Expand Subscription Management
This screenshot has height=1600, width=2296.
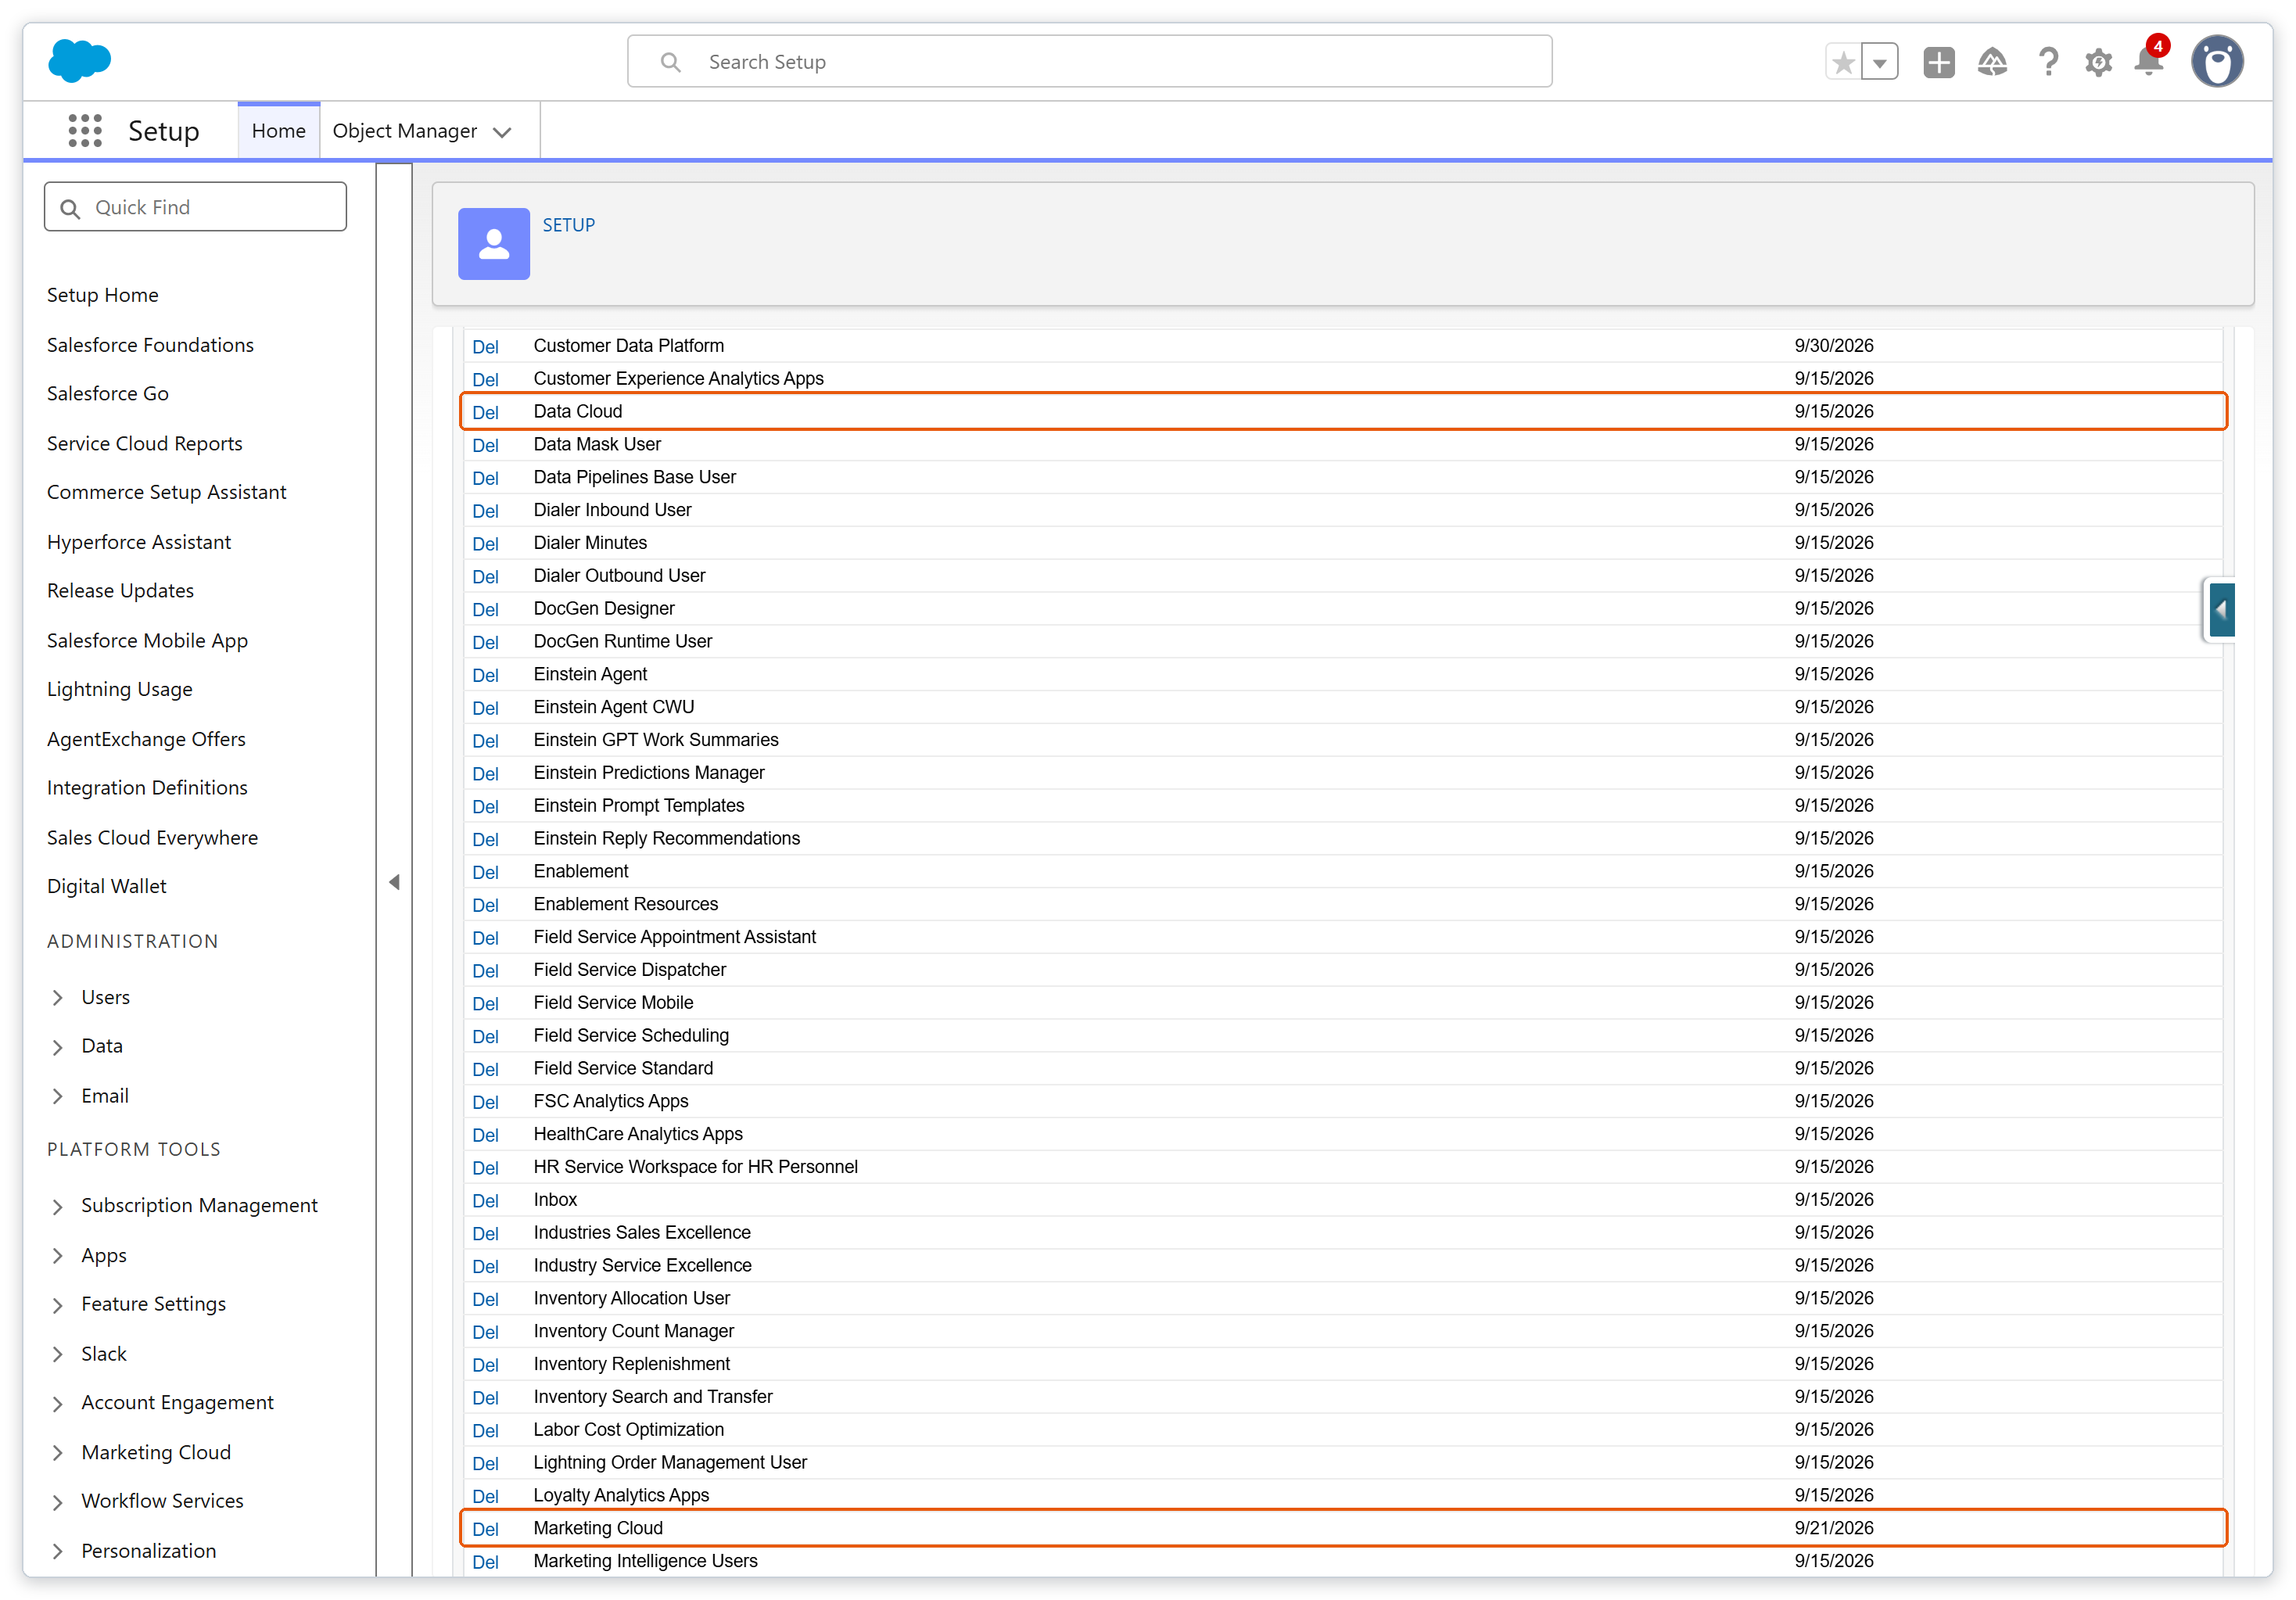[x=57, y=1206]
